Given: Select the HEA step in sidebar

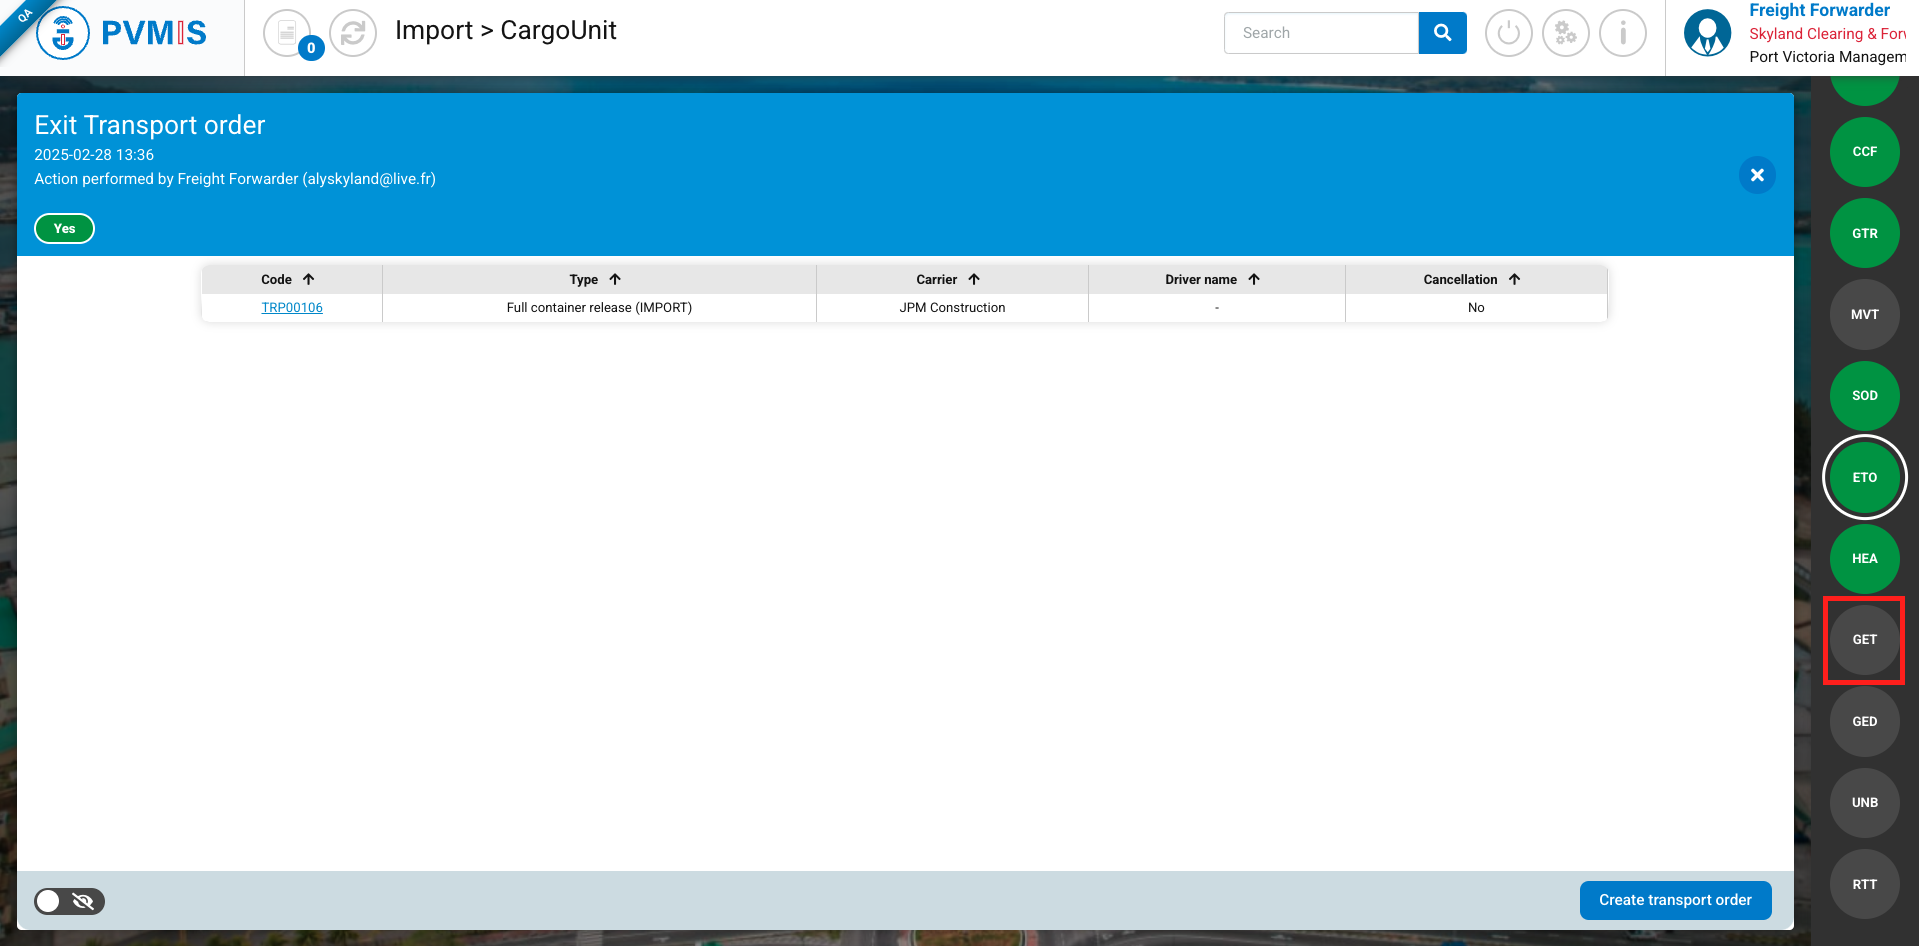Looking at the screenshot, I should (1864, 559).
